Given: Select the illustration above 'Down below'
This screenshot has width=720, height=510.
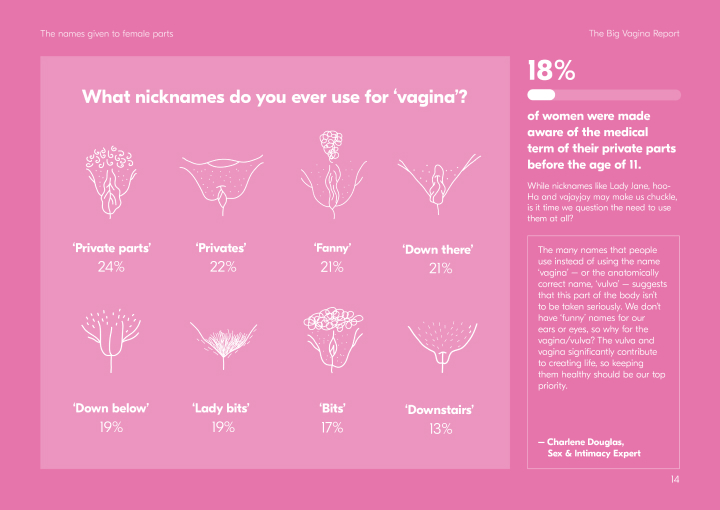Looking at the screenshot, I should point(111,340).
